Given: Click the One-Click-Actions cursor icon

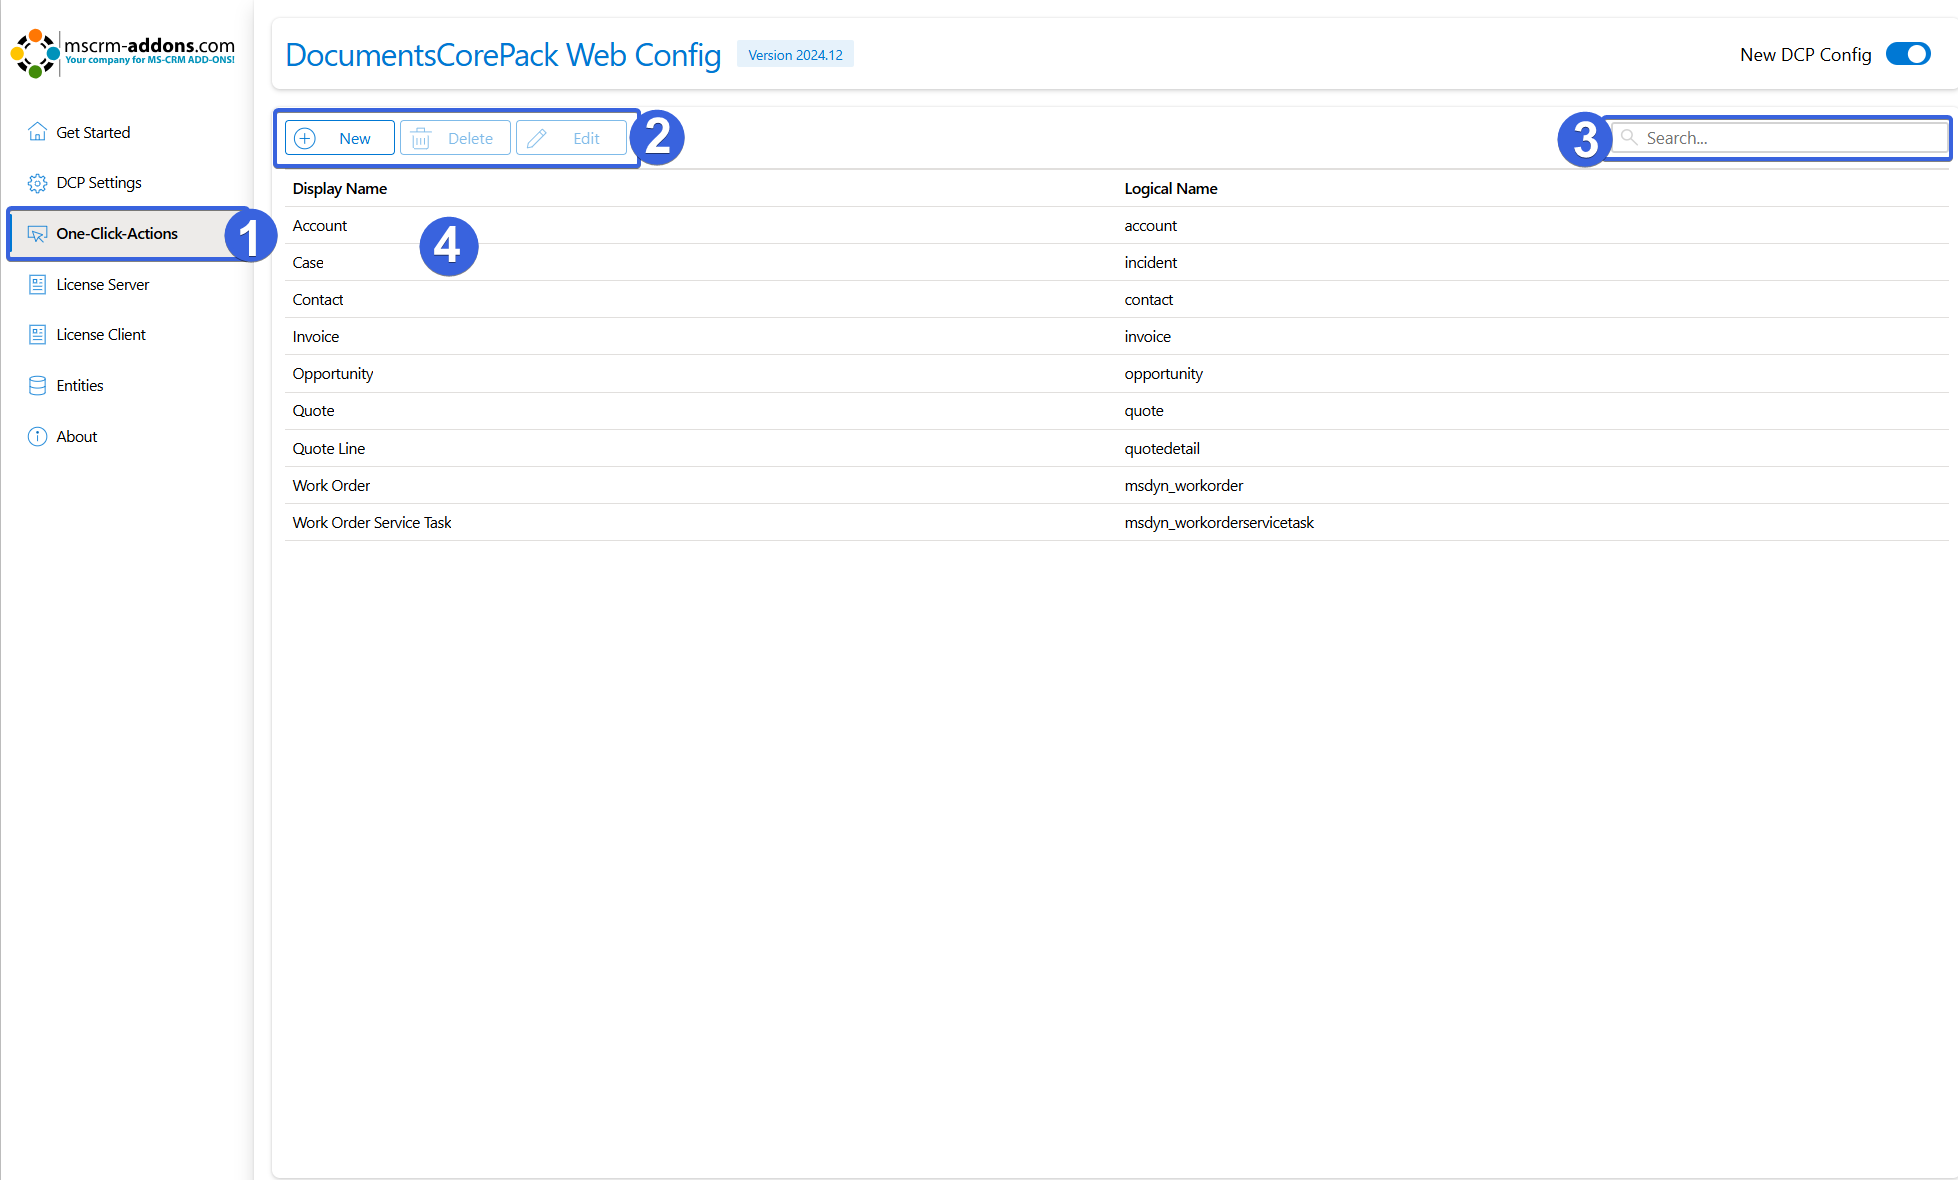Looking at the screenshot, I should (x=37, y=234).
